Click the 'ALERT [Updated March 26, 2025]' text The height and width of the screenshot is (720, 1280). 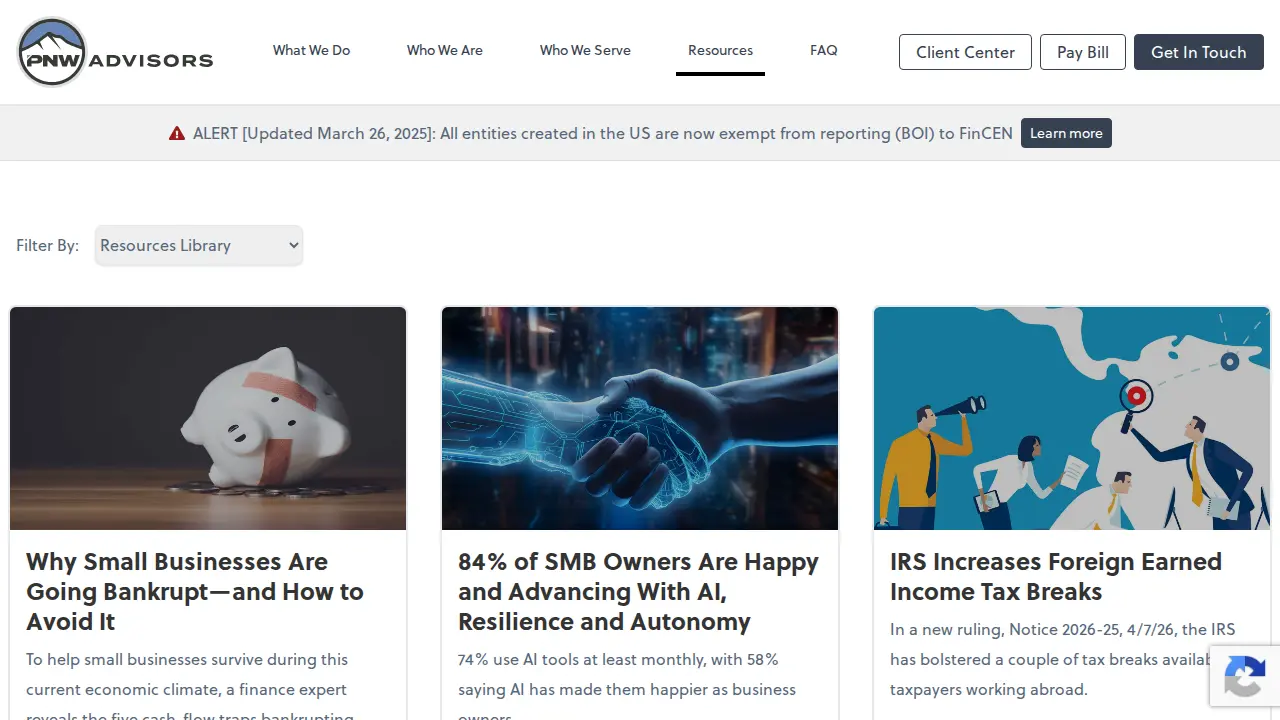pos(603,133)
